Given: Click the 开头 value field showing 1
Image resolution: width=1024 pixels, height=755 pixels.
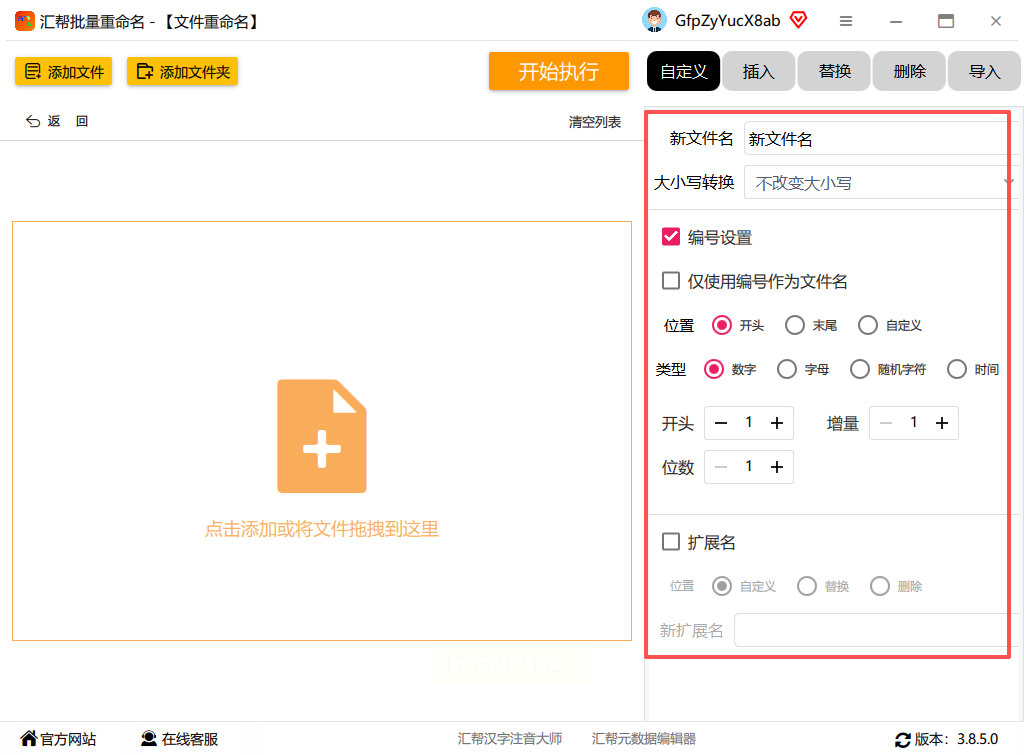Looking at the screenshot, I should (749, 423).
